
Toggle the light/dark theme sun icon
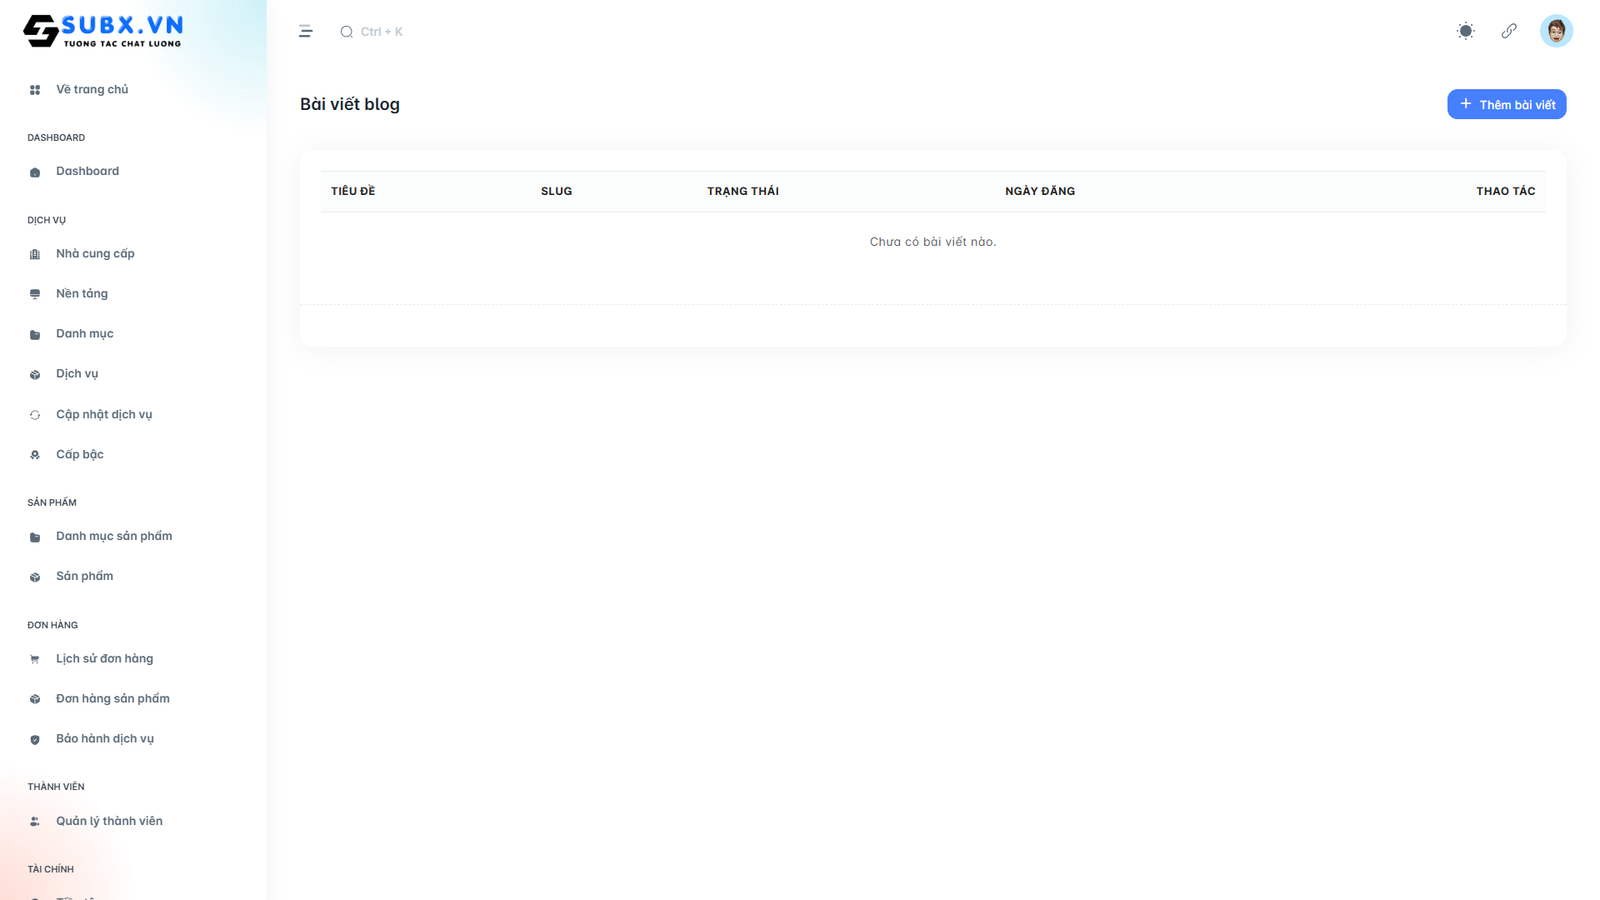pyautogui.click(x=1465, y=31)
